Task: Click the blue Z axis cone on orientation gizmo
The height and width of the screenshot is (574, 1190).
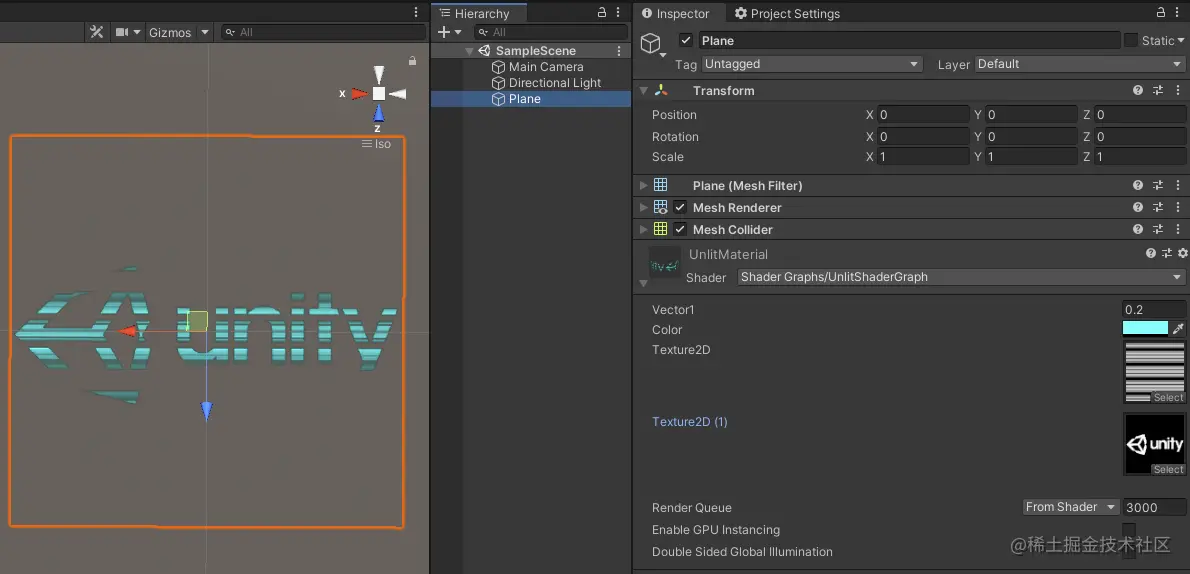Action: click(x=379, y=114)
